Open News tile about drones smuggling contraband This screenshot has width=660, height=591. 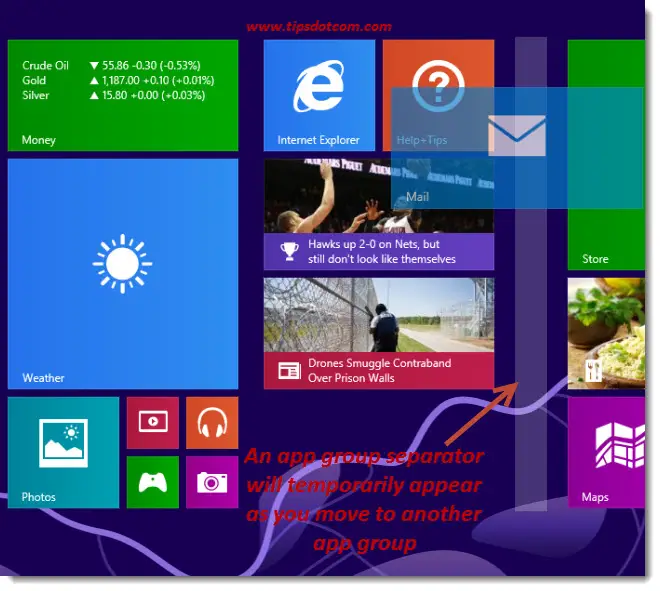tap(379, 333)
